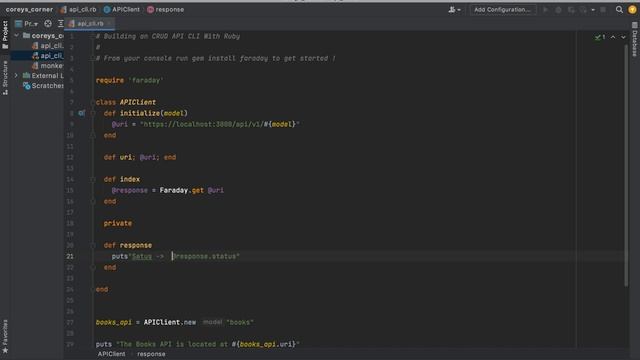The width and height of the screenshot is (640, 360).
Task: Open the user account icon menu
Action: tap(454, 9)
